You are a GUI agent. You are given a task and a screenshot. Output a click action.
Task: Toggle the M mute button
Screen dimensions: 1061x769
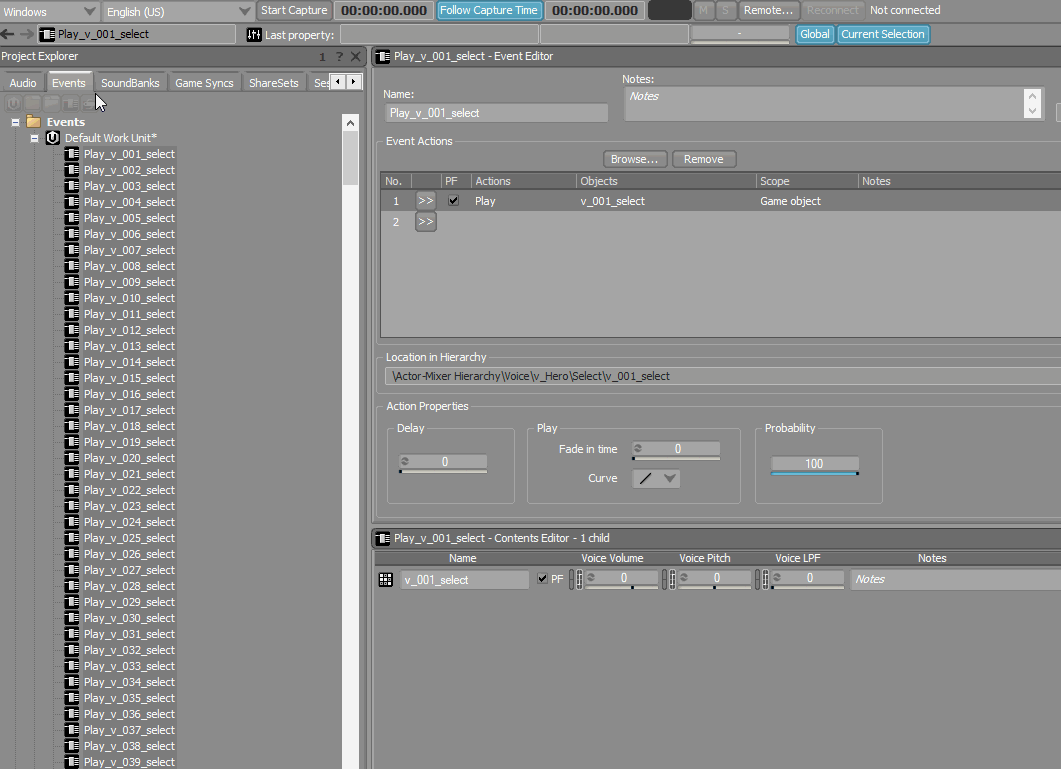pos(704,10)
